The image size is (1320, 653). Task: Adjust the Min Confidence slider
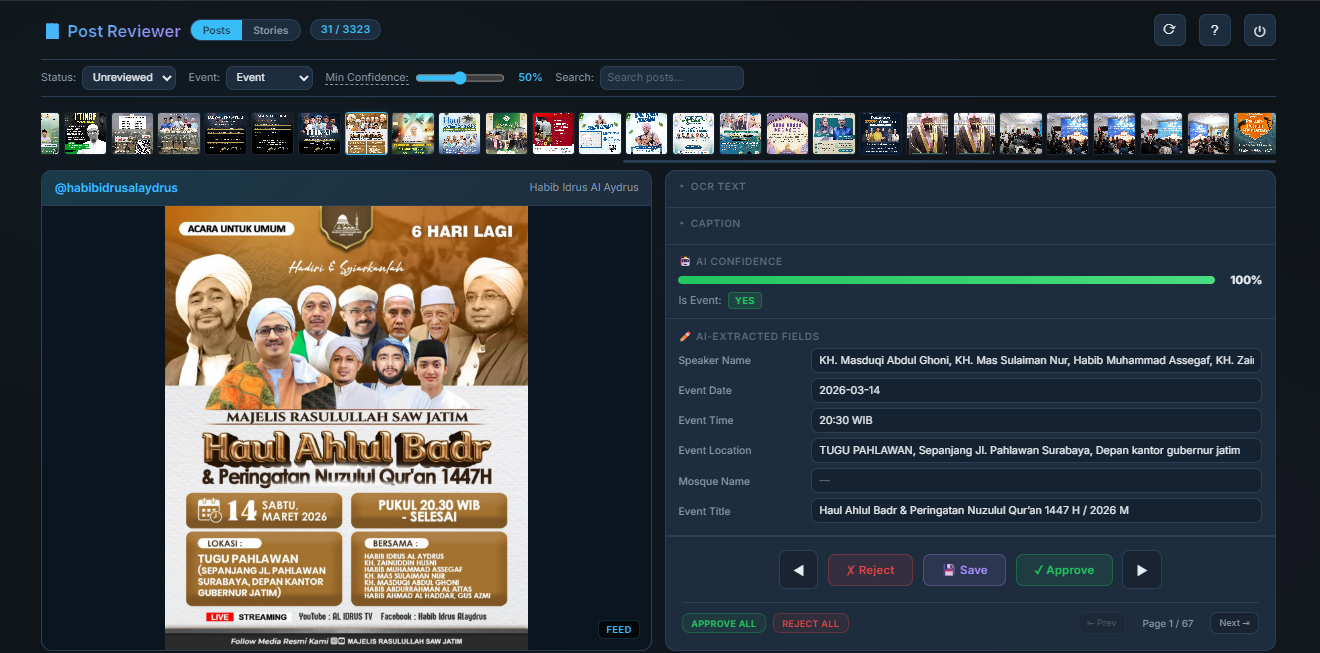point(460,78)
